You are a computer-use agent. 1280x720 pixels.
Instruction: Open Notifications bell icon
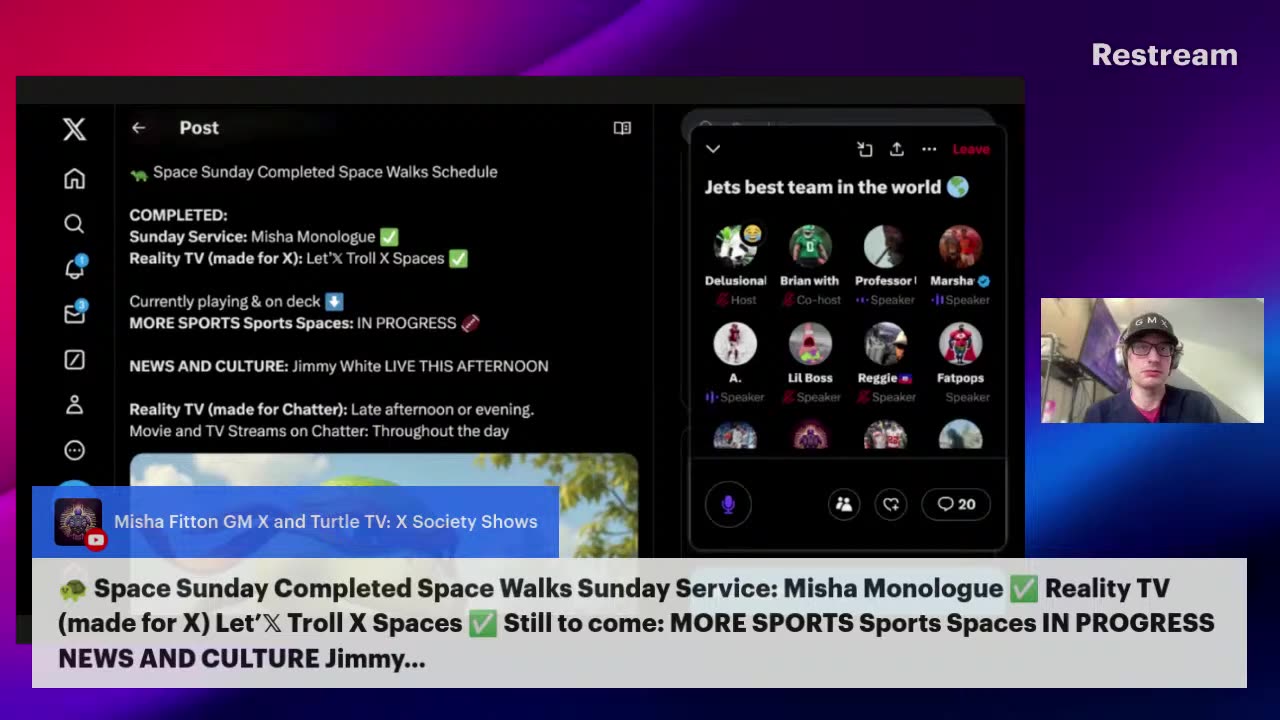pos(75,268)
